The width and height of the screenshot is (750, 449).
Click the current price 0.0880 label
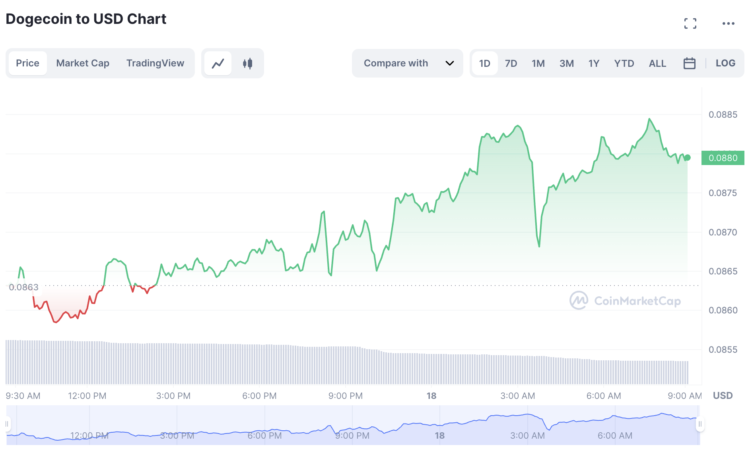[723, 158]
